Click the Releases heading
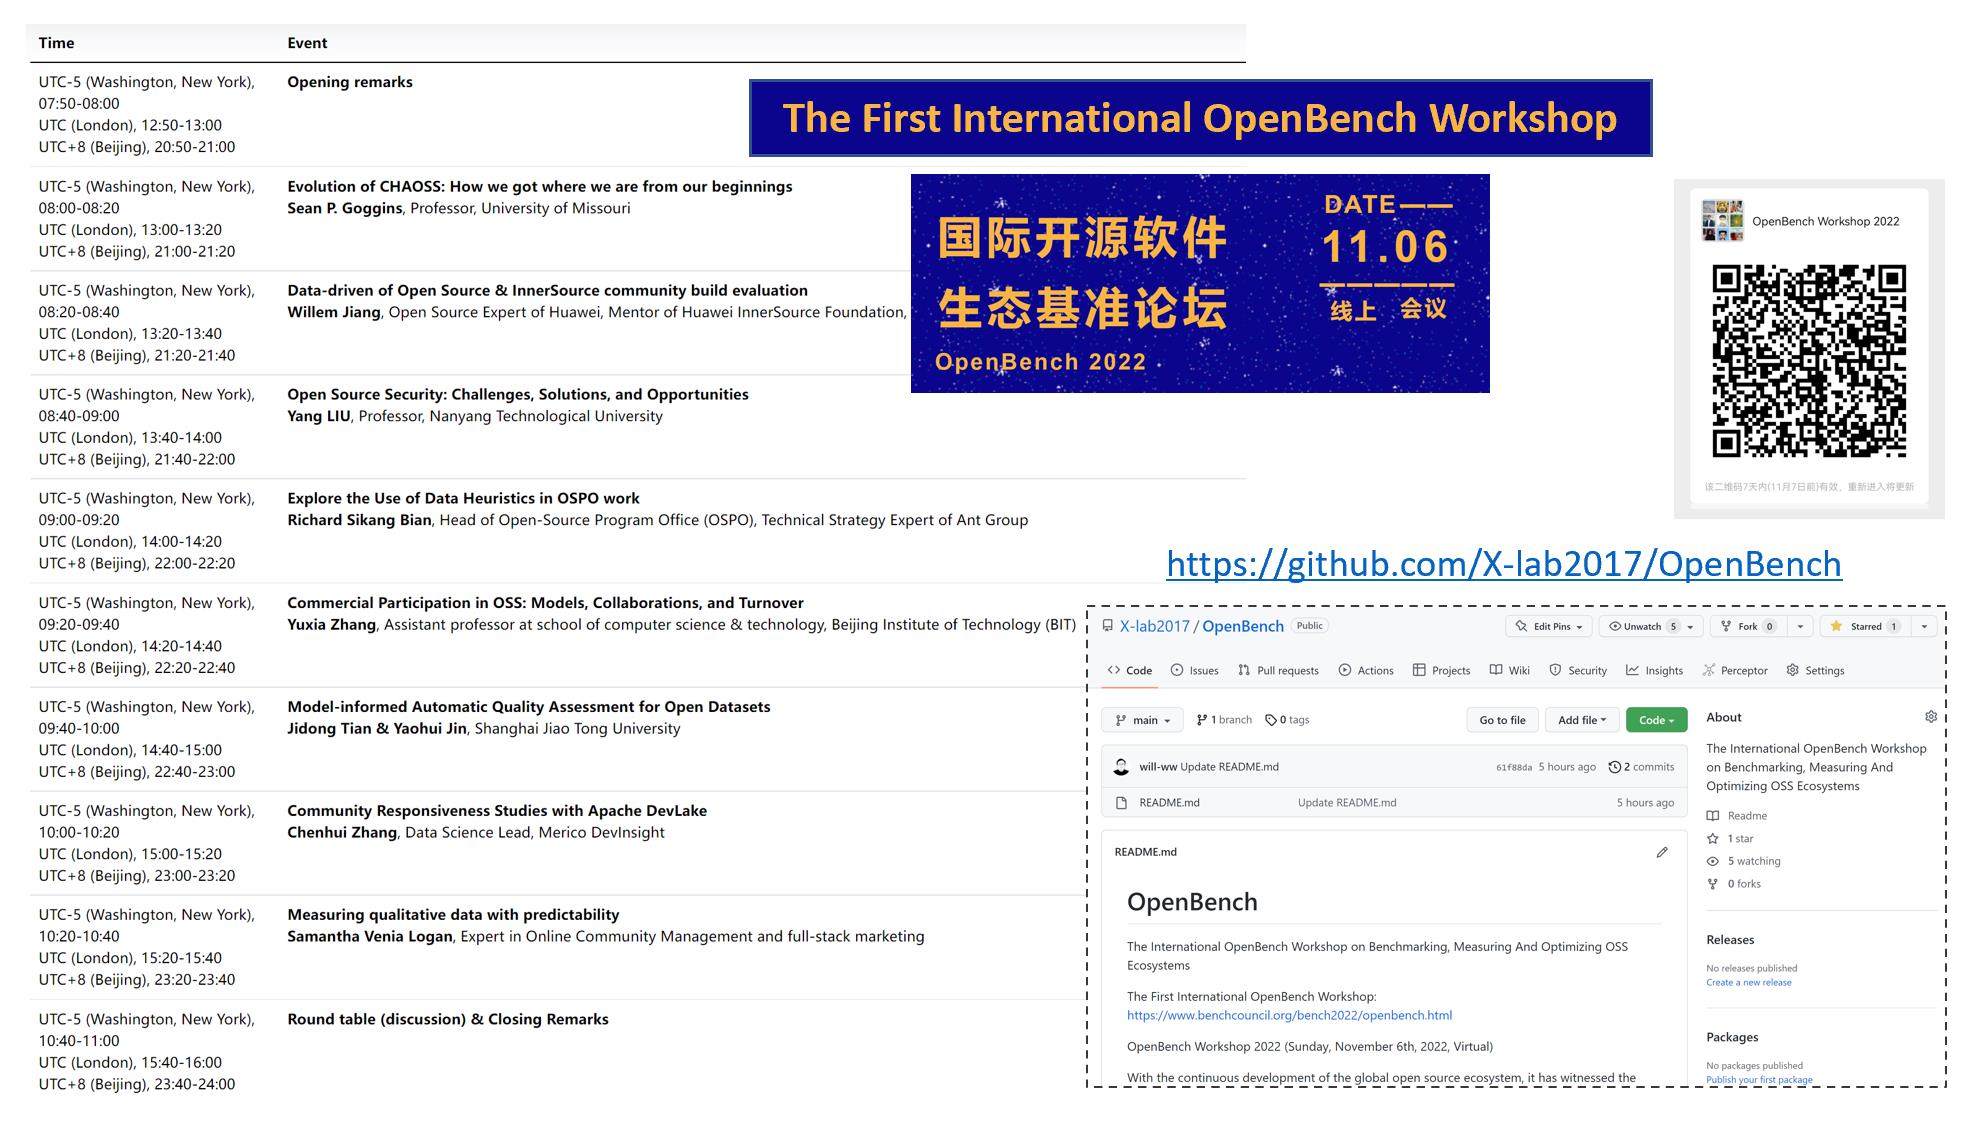Screen dimensions: 1981x1125 pyautogui.click(x=1730, y=940)
